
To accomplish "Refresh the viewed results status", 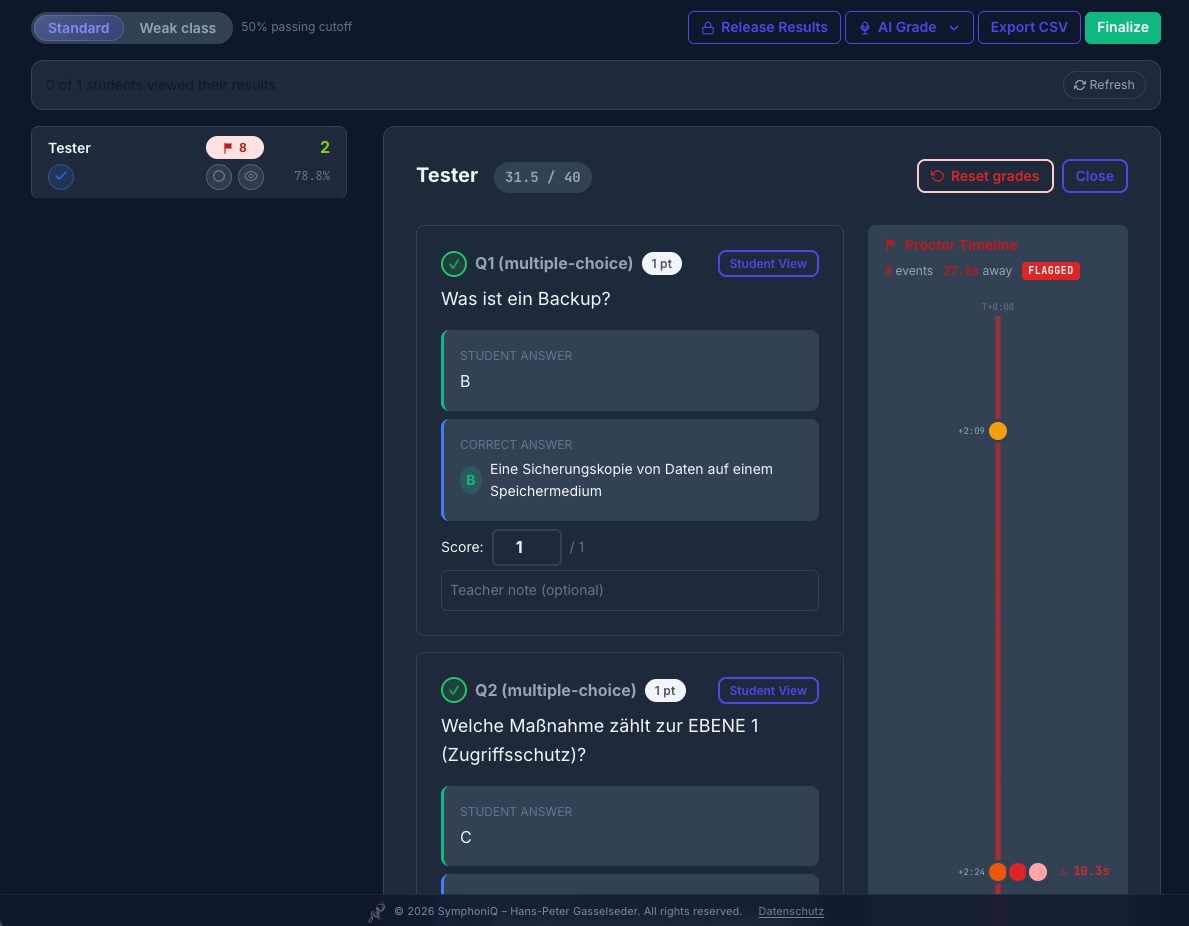I will coord(1104,85).
